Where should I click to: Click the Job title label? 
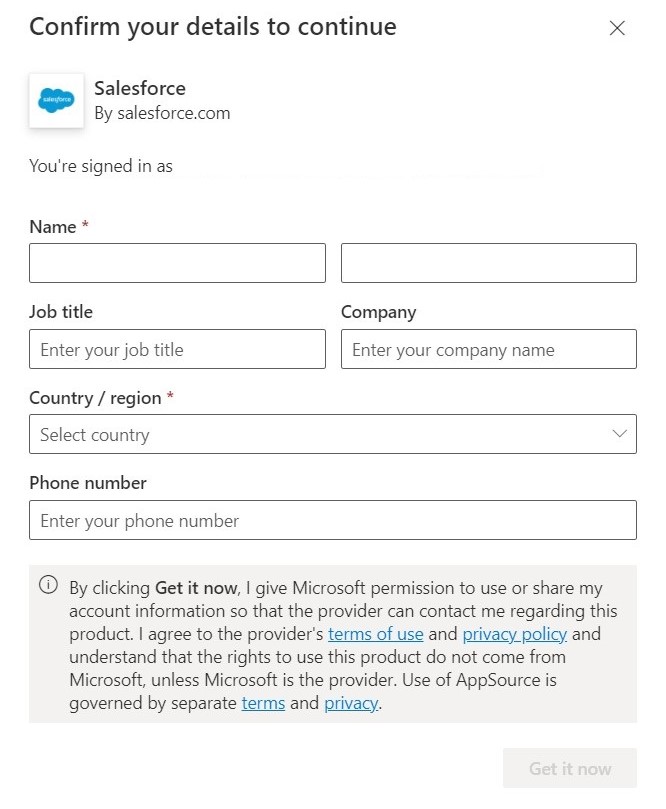61,312
